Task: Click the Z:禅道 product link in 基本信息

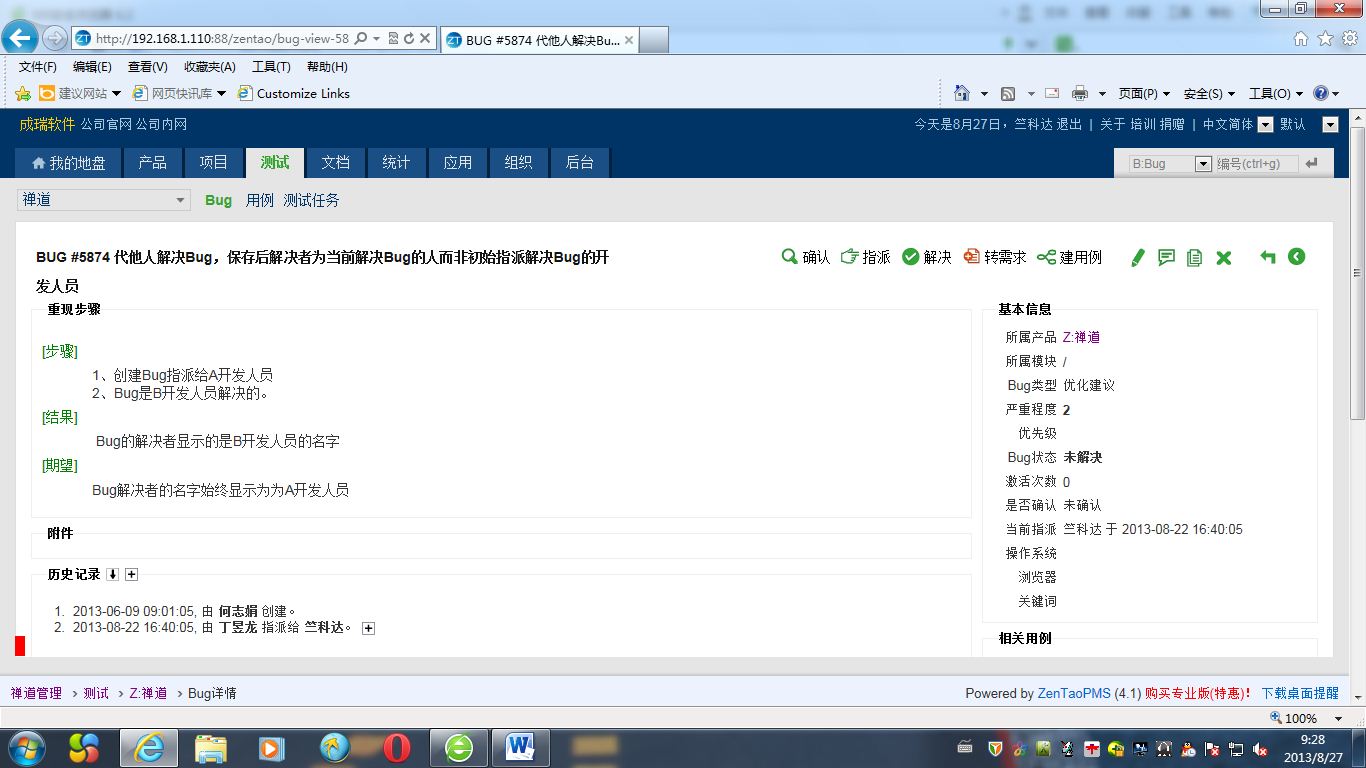Action: click(1081, 337)
